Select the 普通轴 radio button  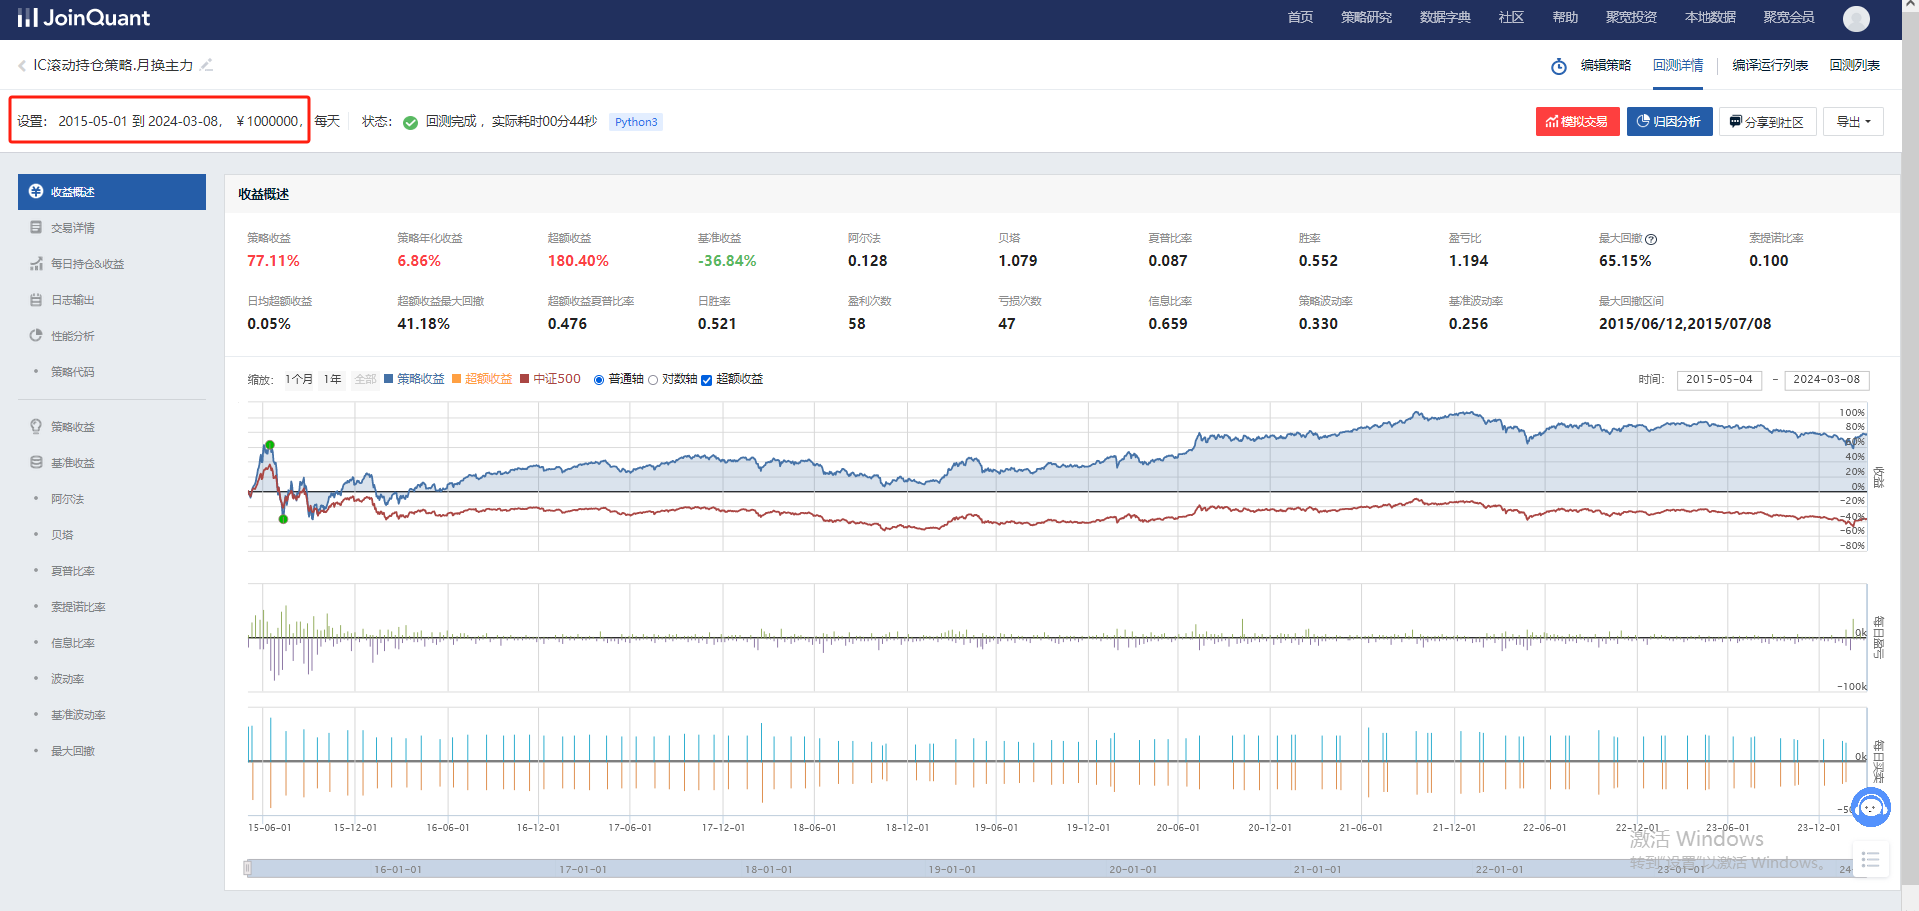[x=599, y=380]
